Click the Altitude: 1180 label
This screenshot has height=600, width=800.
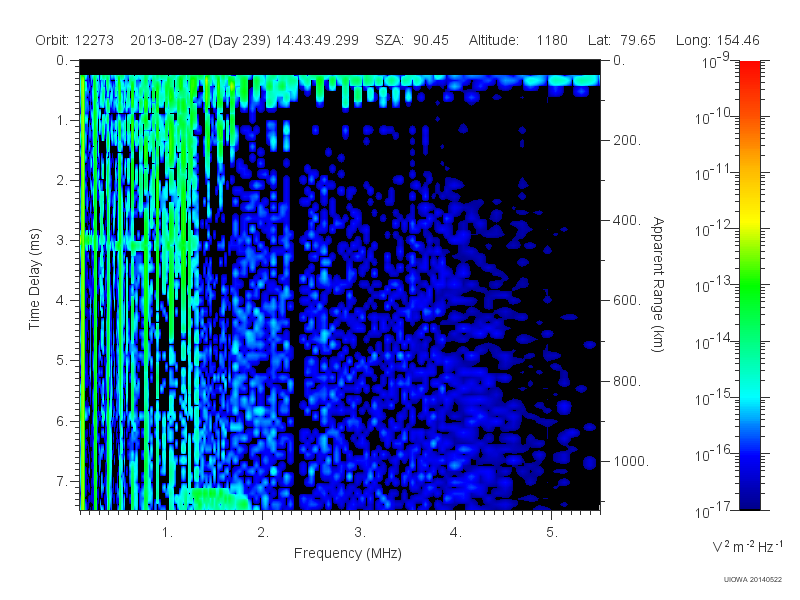518,40
